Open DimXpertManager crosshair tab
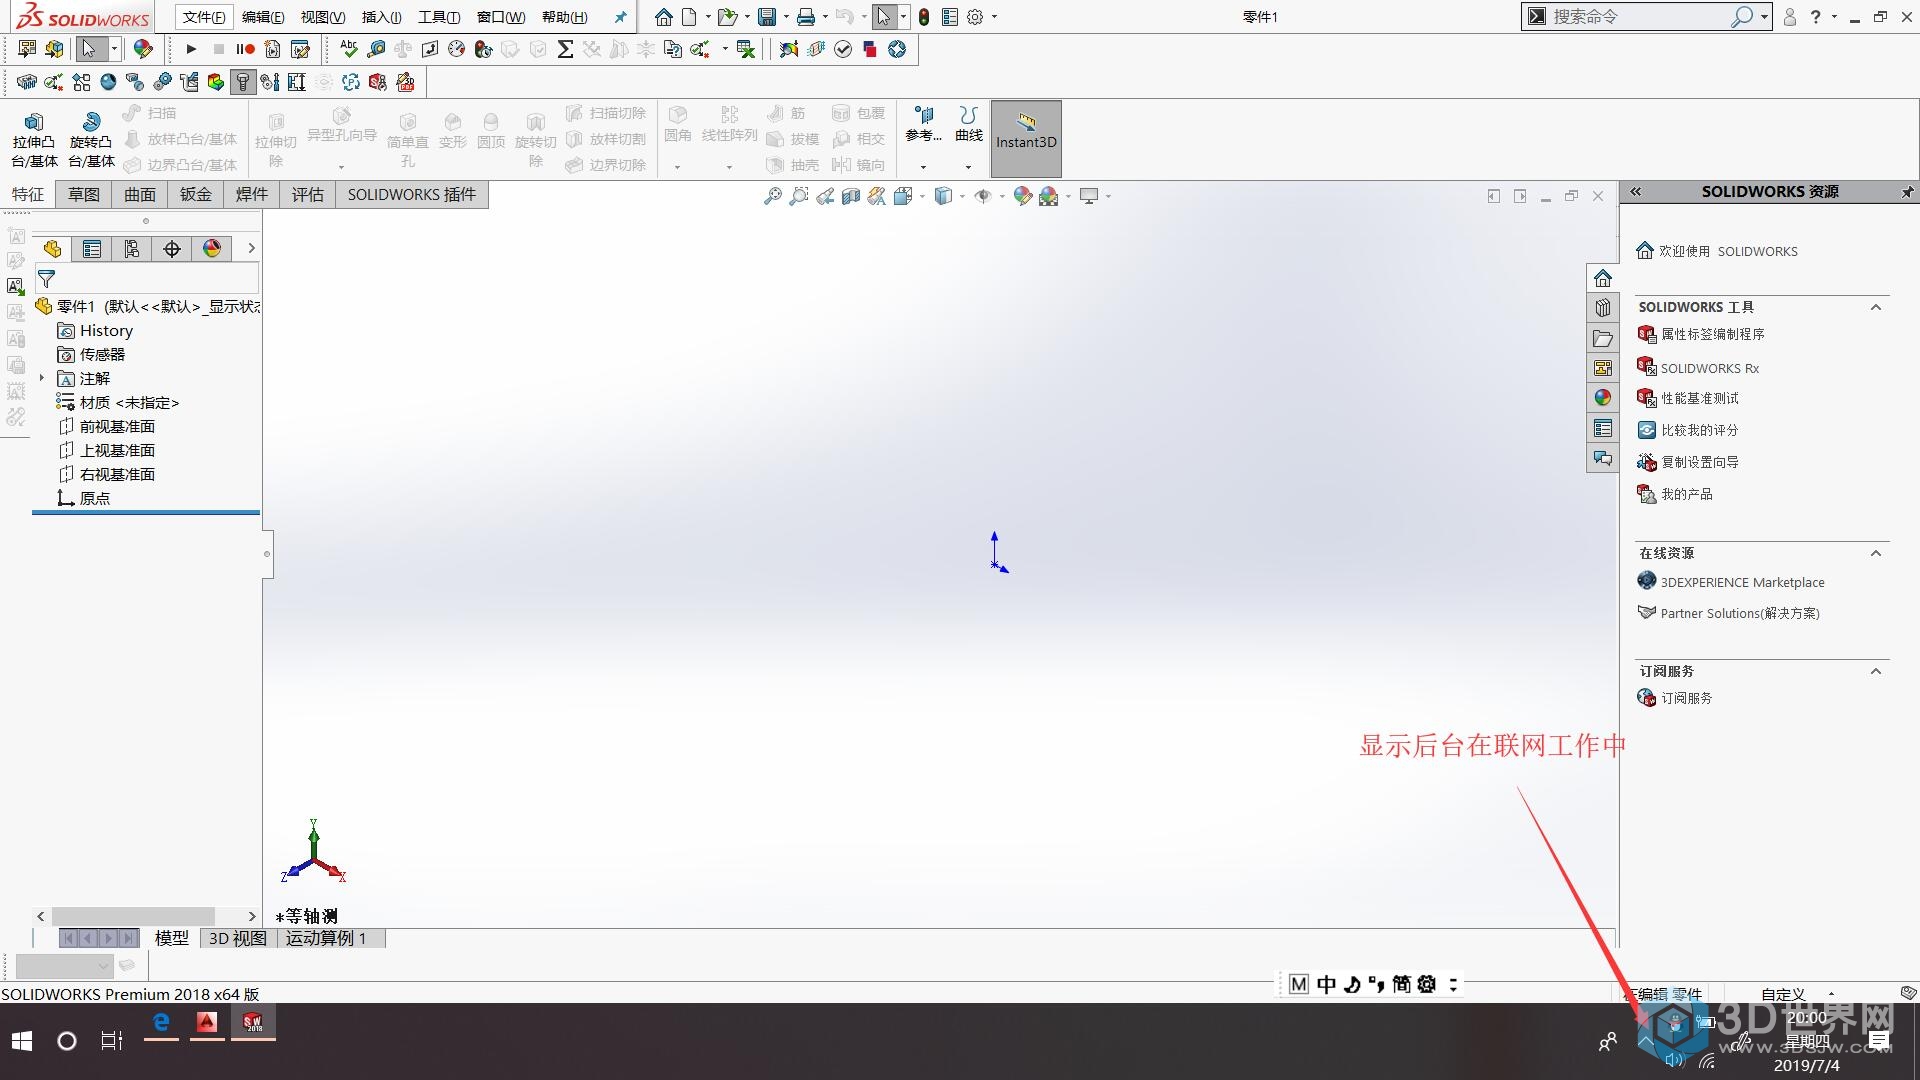 pyautogui.click(x=172, y=249)
